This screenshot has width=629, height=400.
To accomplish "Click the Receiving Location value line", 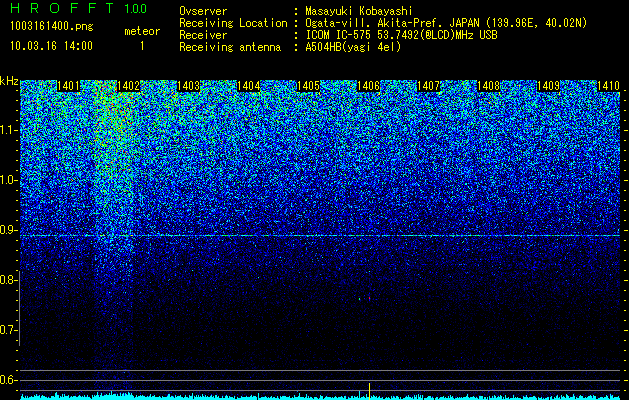I will tap(446, 23).
